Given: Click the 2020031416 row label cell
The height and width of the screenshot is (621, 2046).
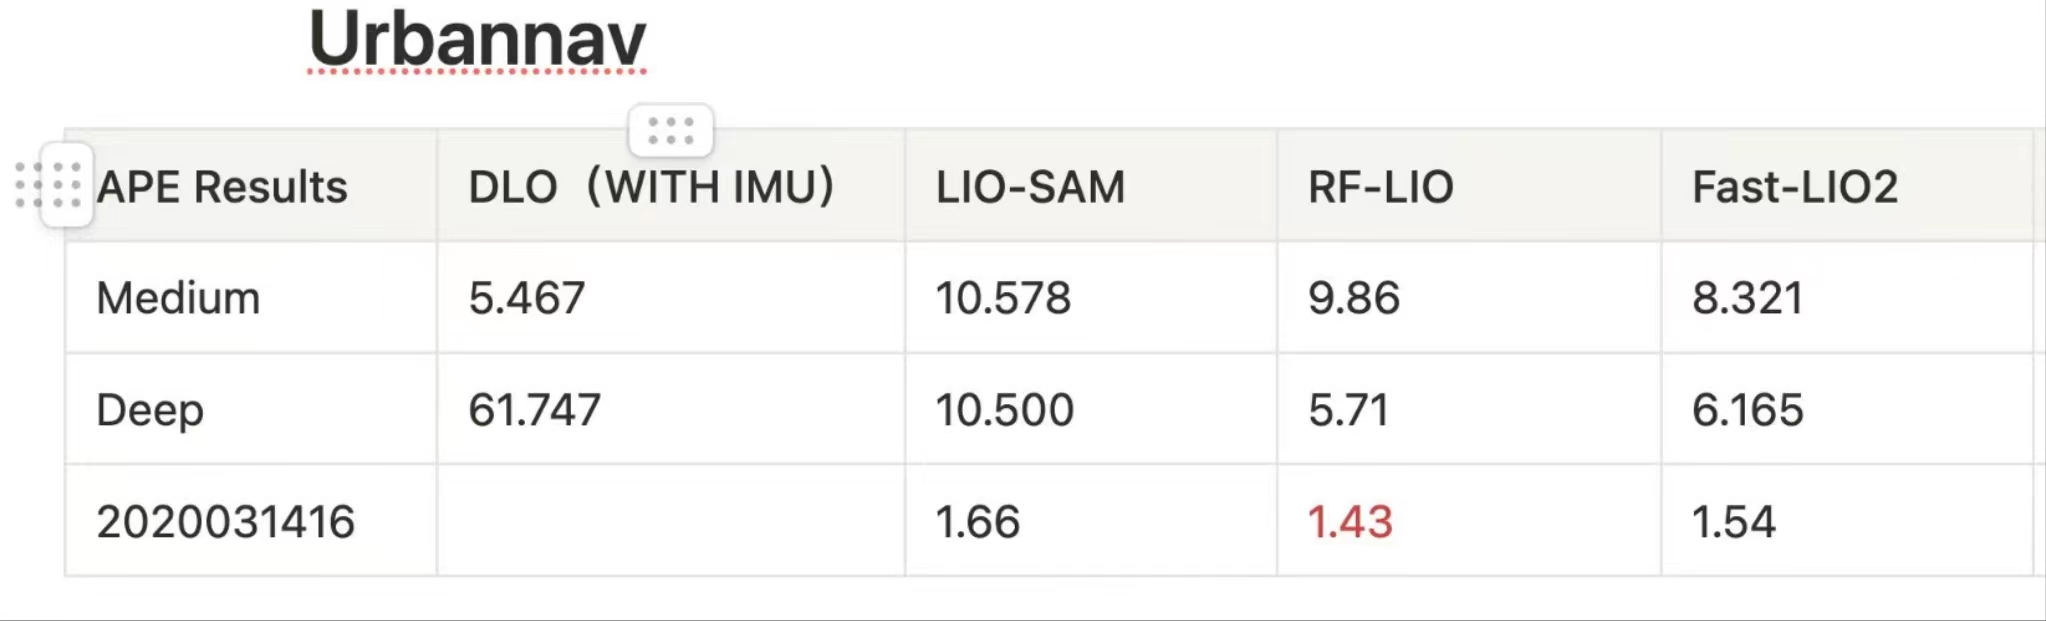Looking at the screenshot, I should [x=251, y=521].
